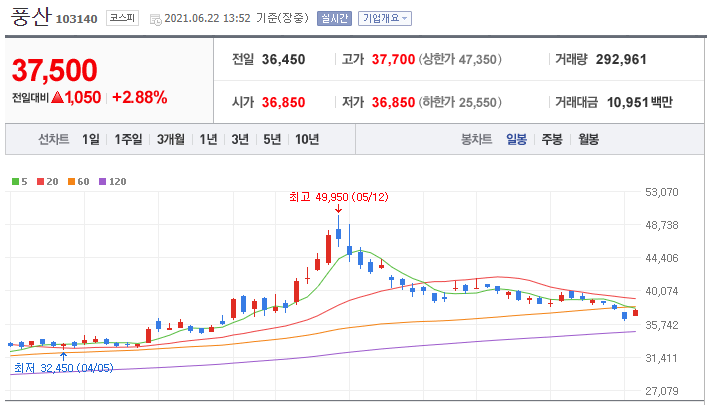Click the red up-triangle change icon

pyautogui.click(x=57, y=97)
